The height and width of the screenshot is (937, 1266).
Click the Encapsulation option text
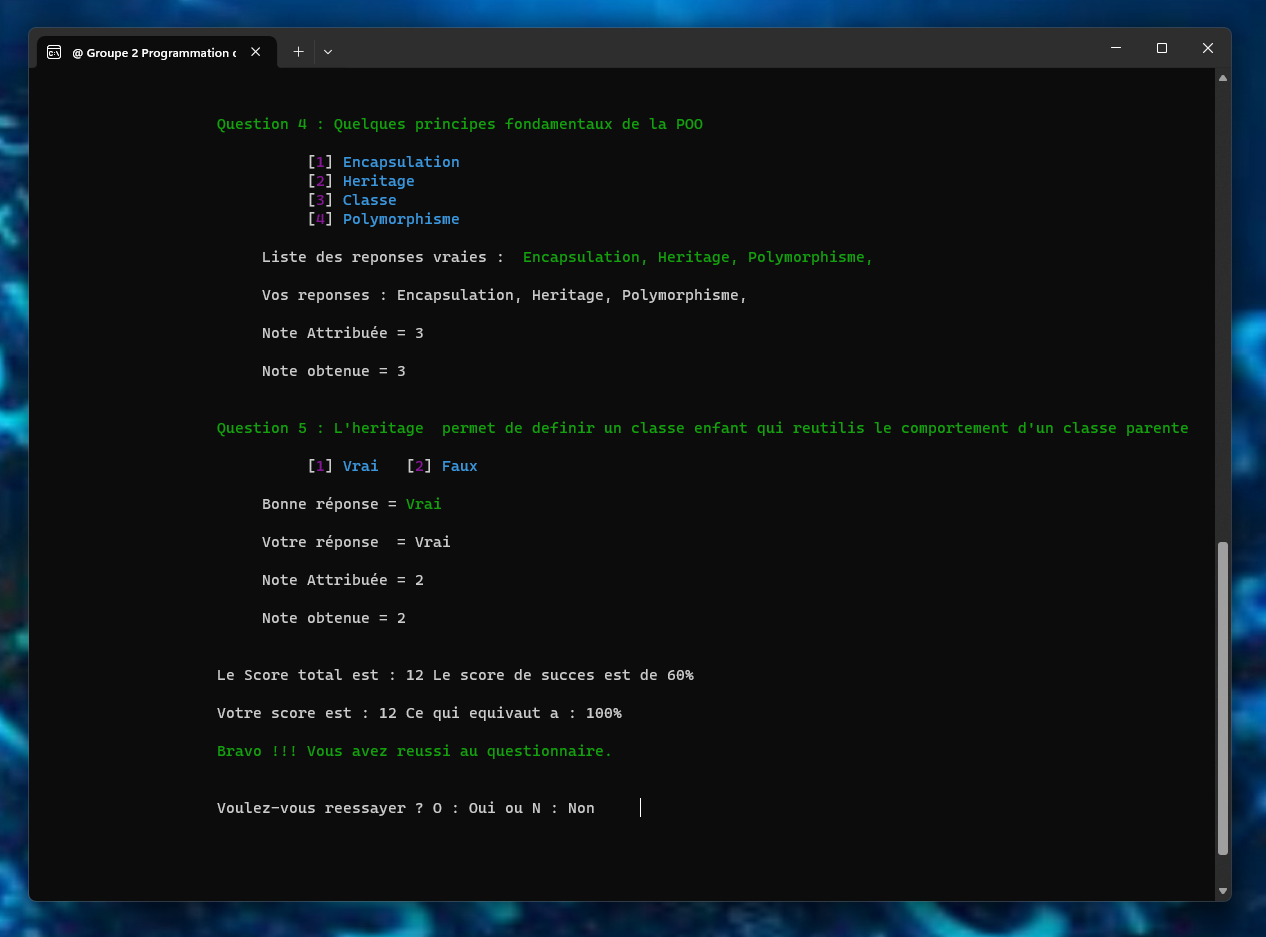pyautogui.click(x=401, y=162)
